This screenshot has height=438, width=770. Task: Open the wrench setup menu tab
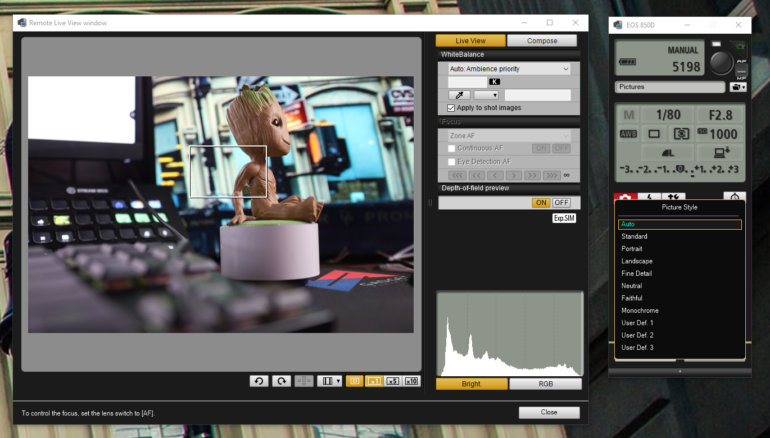click(673, 197)
